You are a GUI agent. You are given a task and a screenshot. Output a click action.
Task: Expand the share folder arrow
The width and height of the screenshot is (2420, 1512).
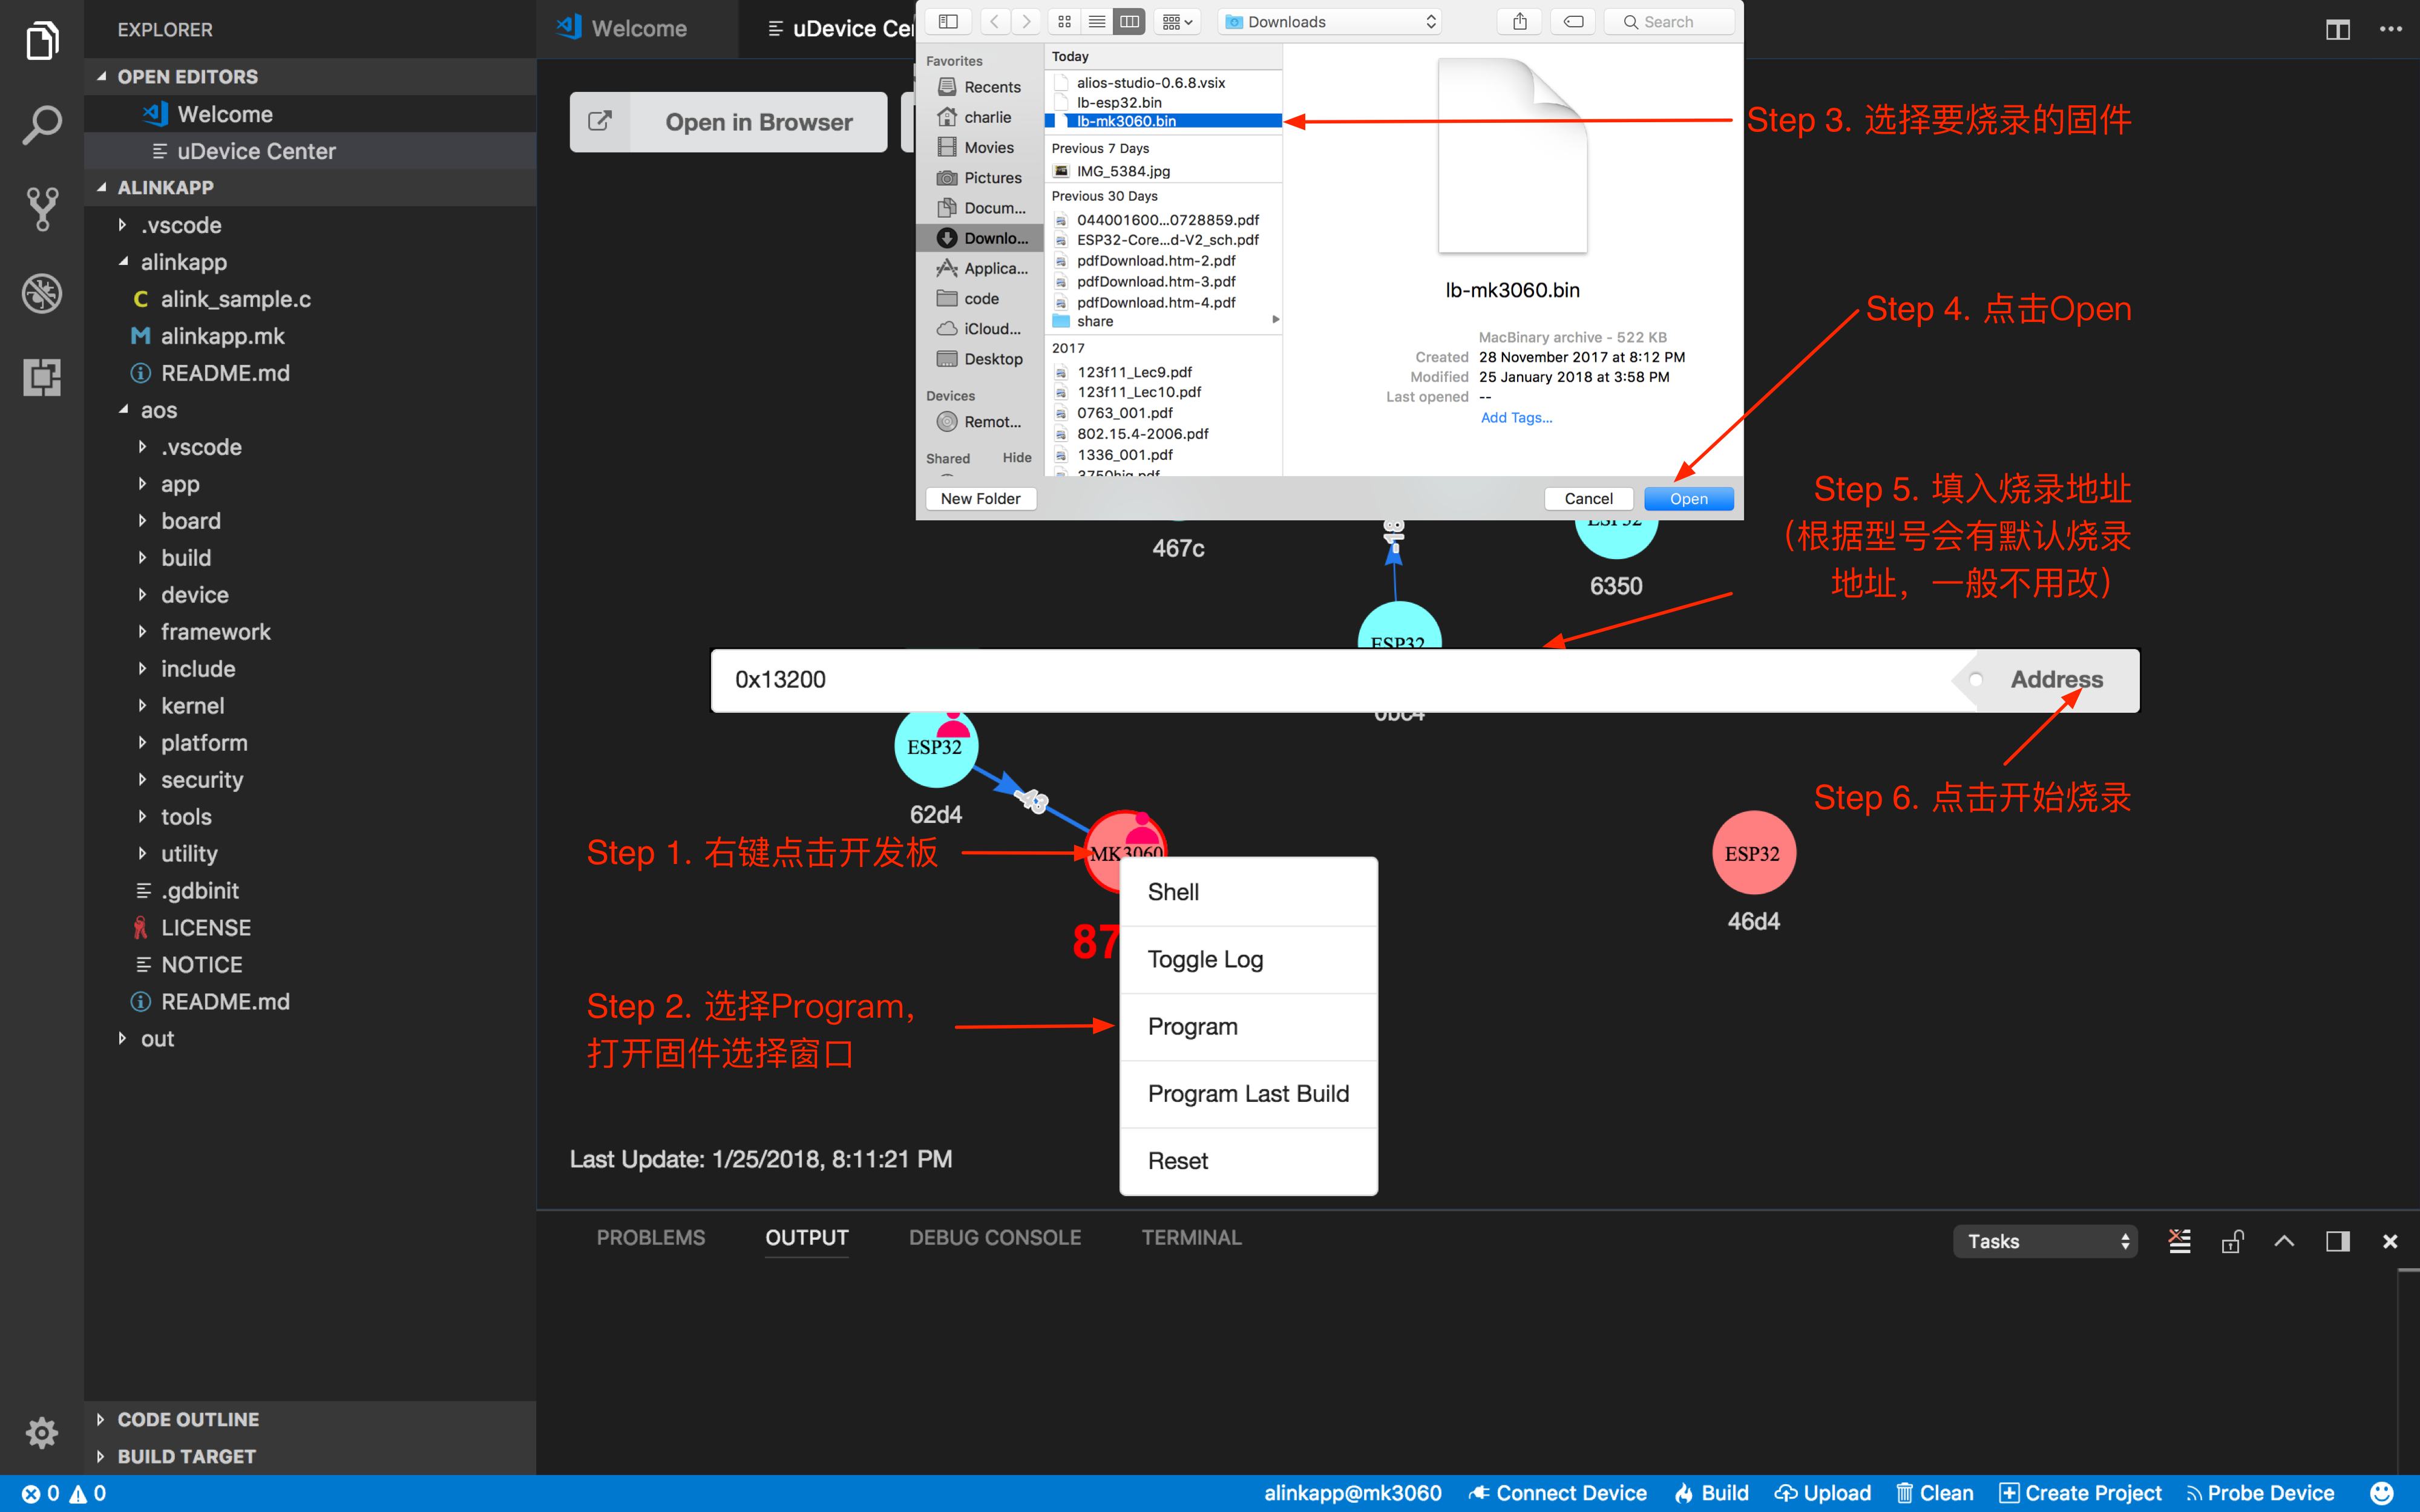click(1275, 320)
